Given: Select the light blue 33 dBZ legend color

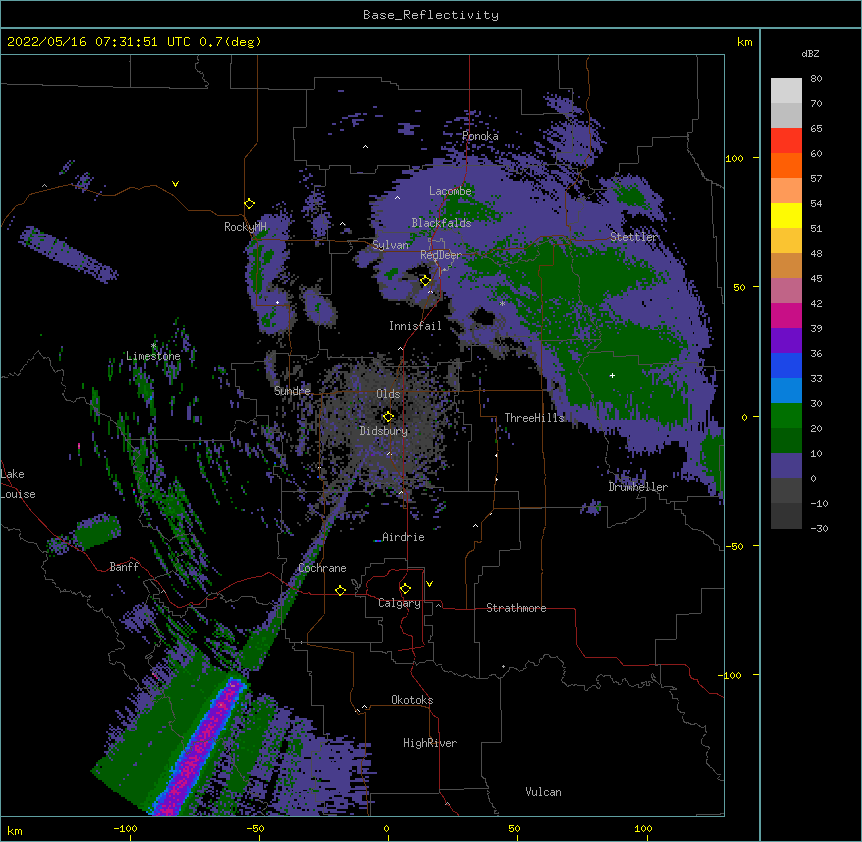Looking at the screenshot, I should click(x=786, y=390).
